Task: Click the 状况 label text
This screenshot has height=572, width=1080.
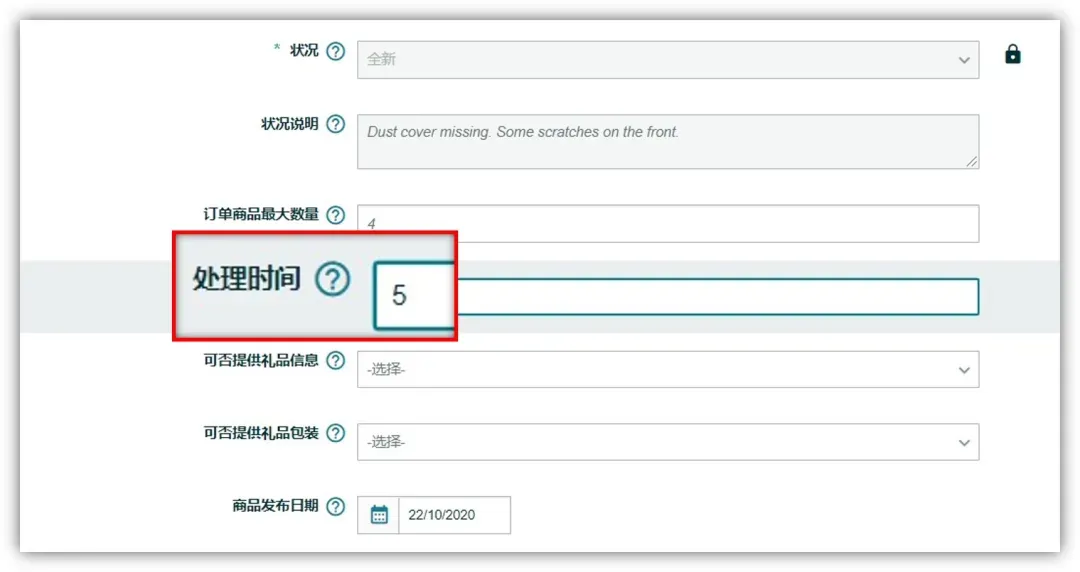Action: [x=304, y=50]
